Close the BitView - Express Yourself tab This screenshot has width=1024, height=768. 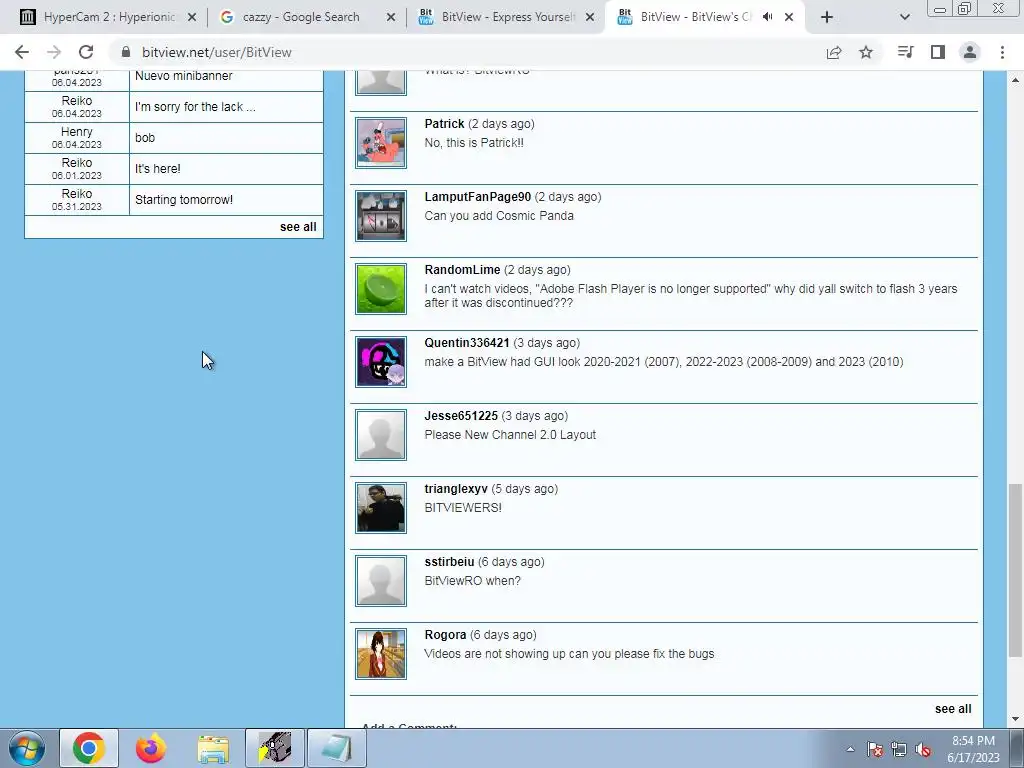[590, 17]
